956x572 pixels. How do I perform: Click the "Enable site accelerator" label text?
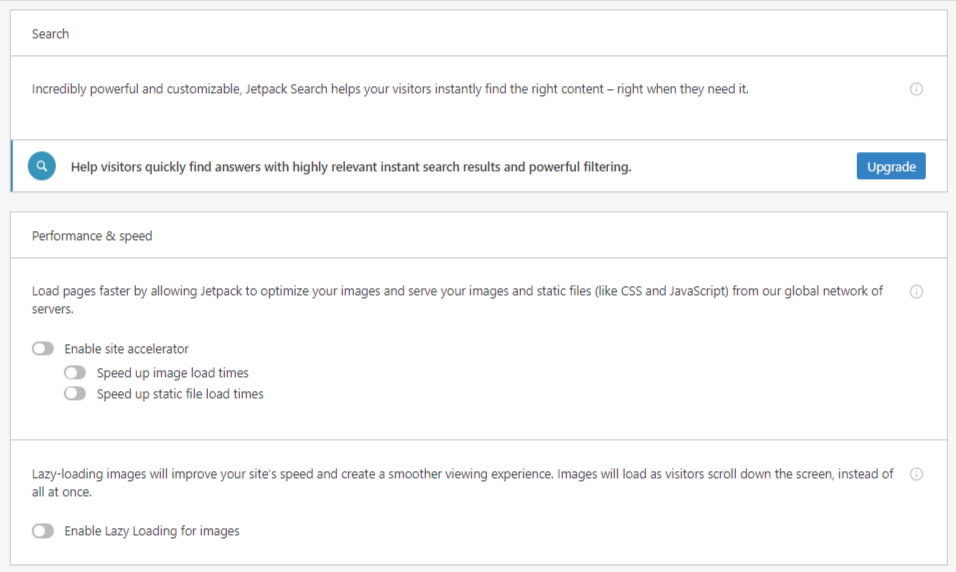tap(126, 349)
